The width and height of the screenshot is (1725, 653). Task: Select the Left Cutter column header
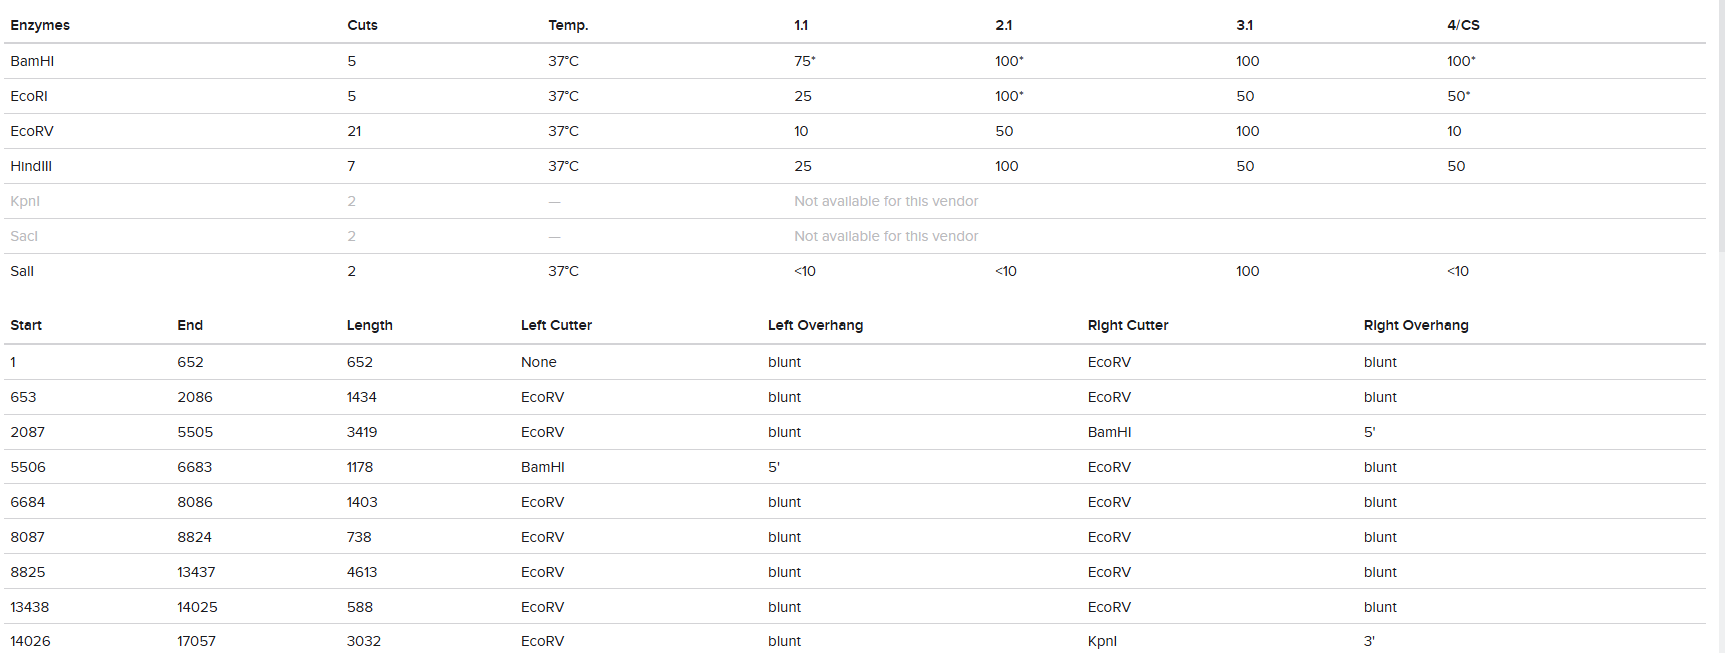[x=556, y=325]
